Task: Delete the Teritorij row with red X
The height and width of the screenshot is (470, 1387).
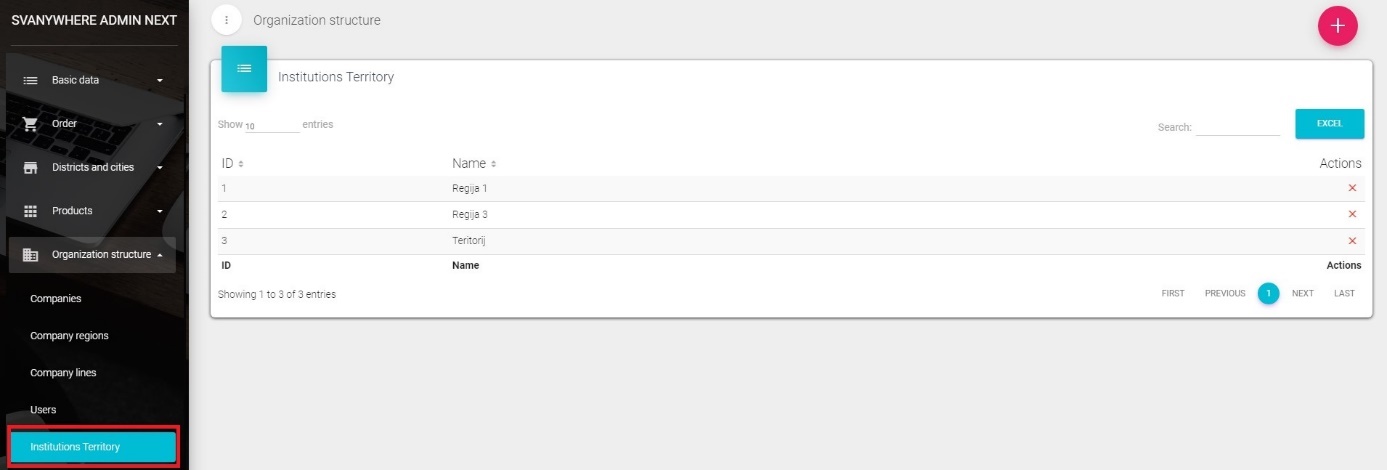Action: point(1352,241)
